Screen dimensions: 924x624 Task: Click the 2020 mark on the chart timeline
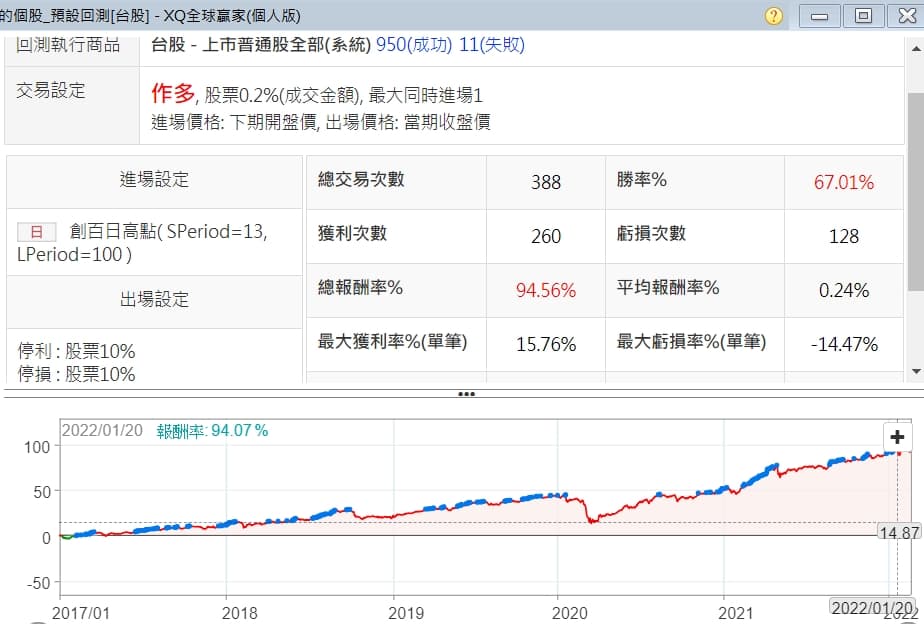click(570, 612)
